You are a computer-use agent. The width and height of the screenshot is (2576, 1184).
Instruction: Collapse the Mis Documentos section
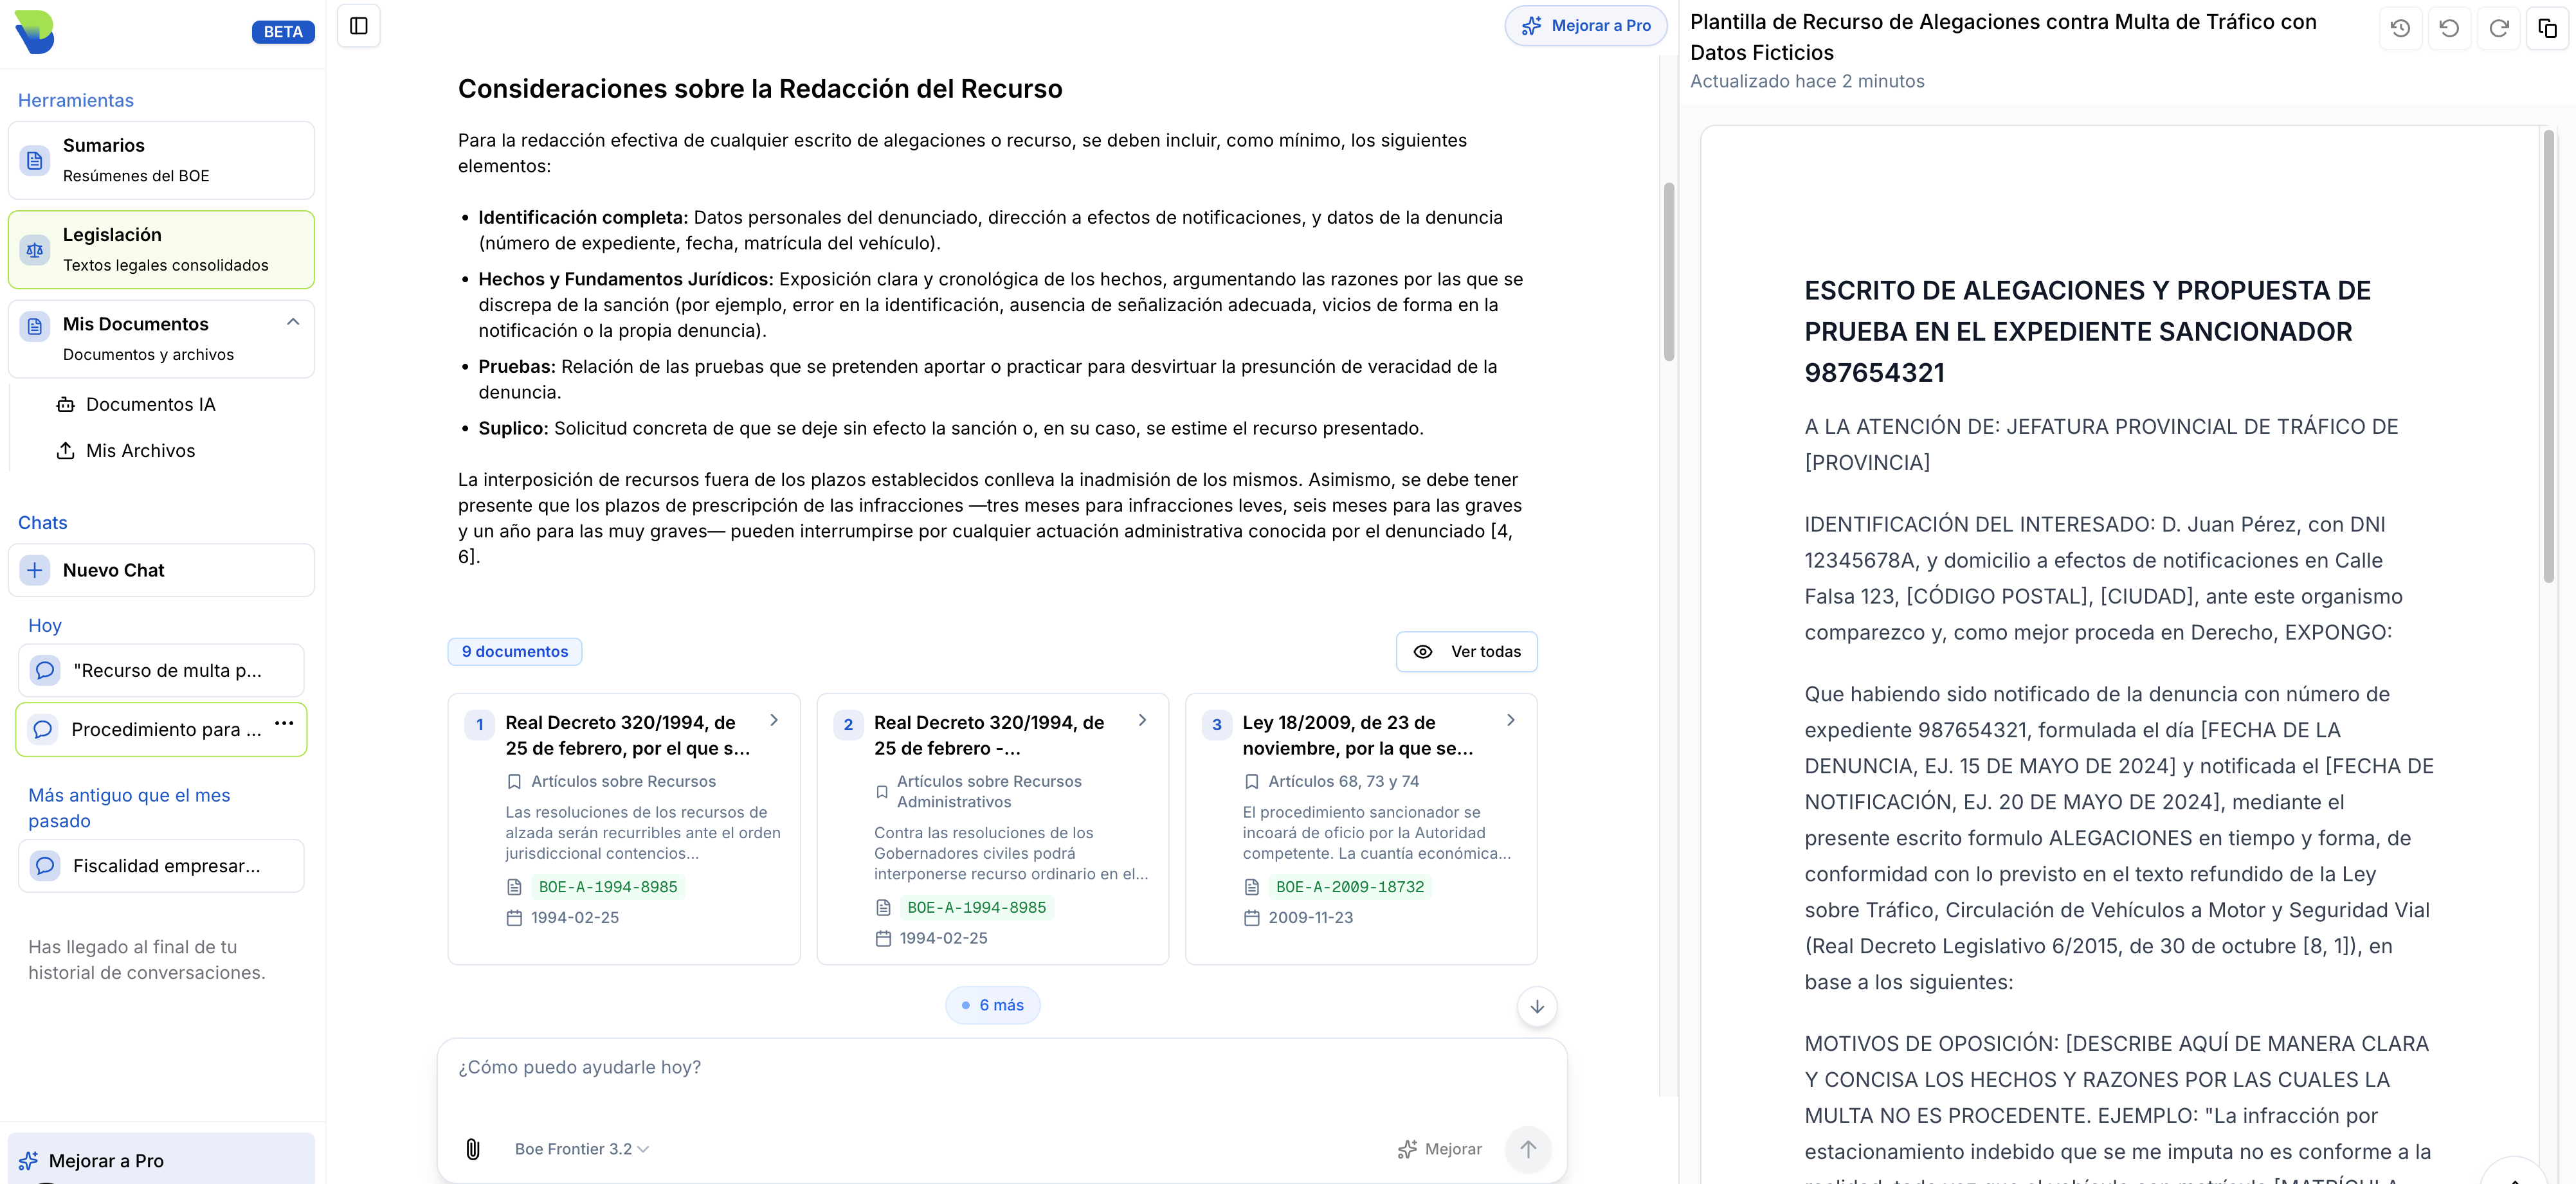coord(293,322)
